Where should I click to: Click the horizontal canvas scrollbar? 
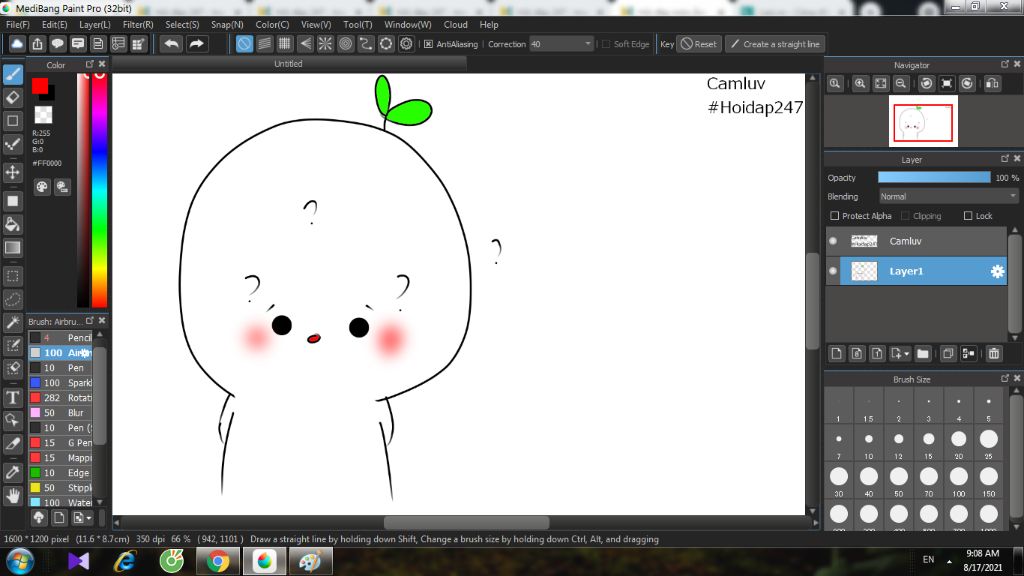coord(466,522)
